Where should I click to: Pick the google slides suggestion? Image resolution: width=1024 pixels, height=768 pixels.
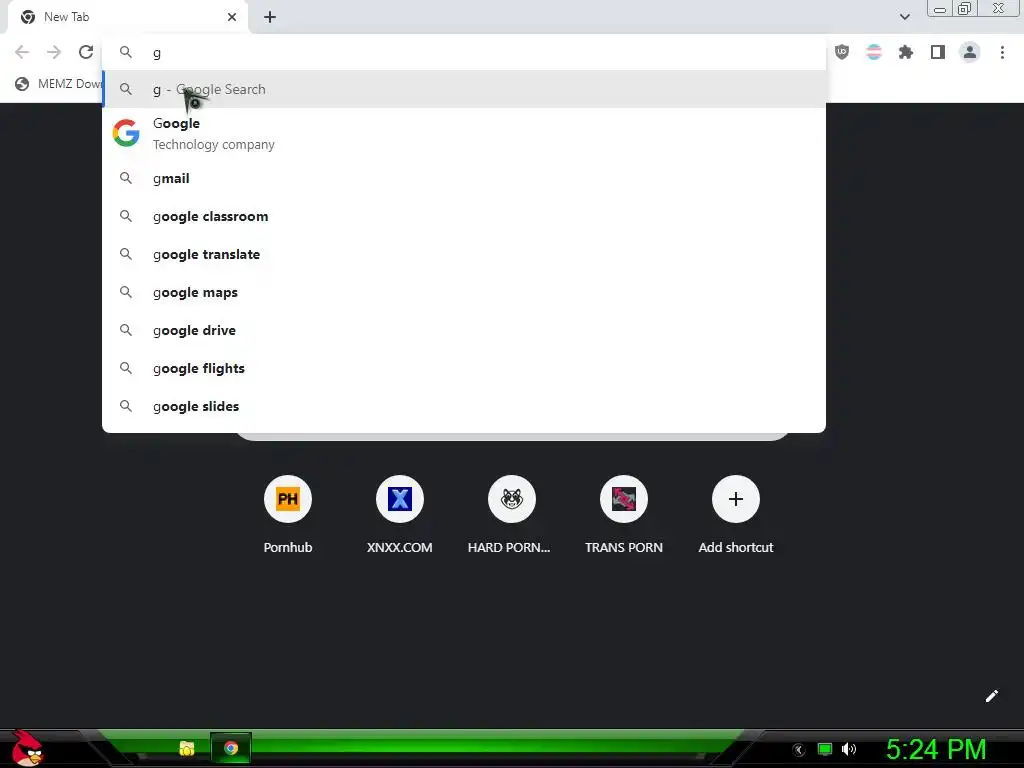[464, 406]
